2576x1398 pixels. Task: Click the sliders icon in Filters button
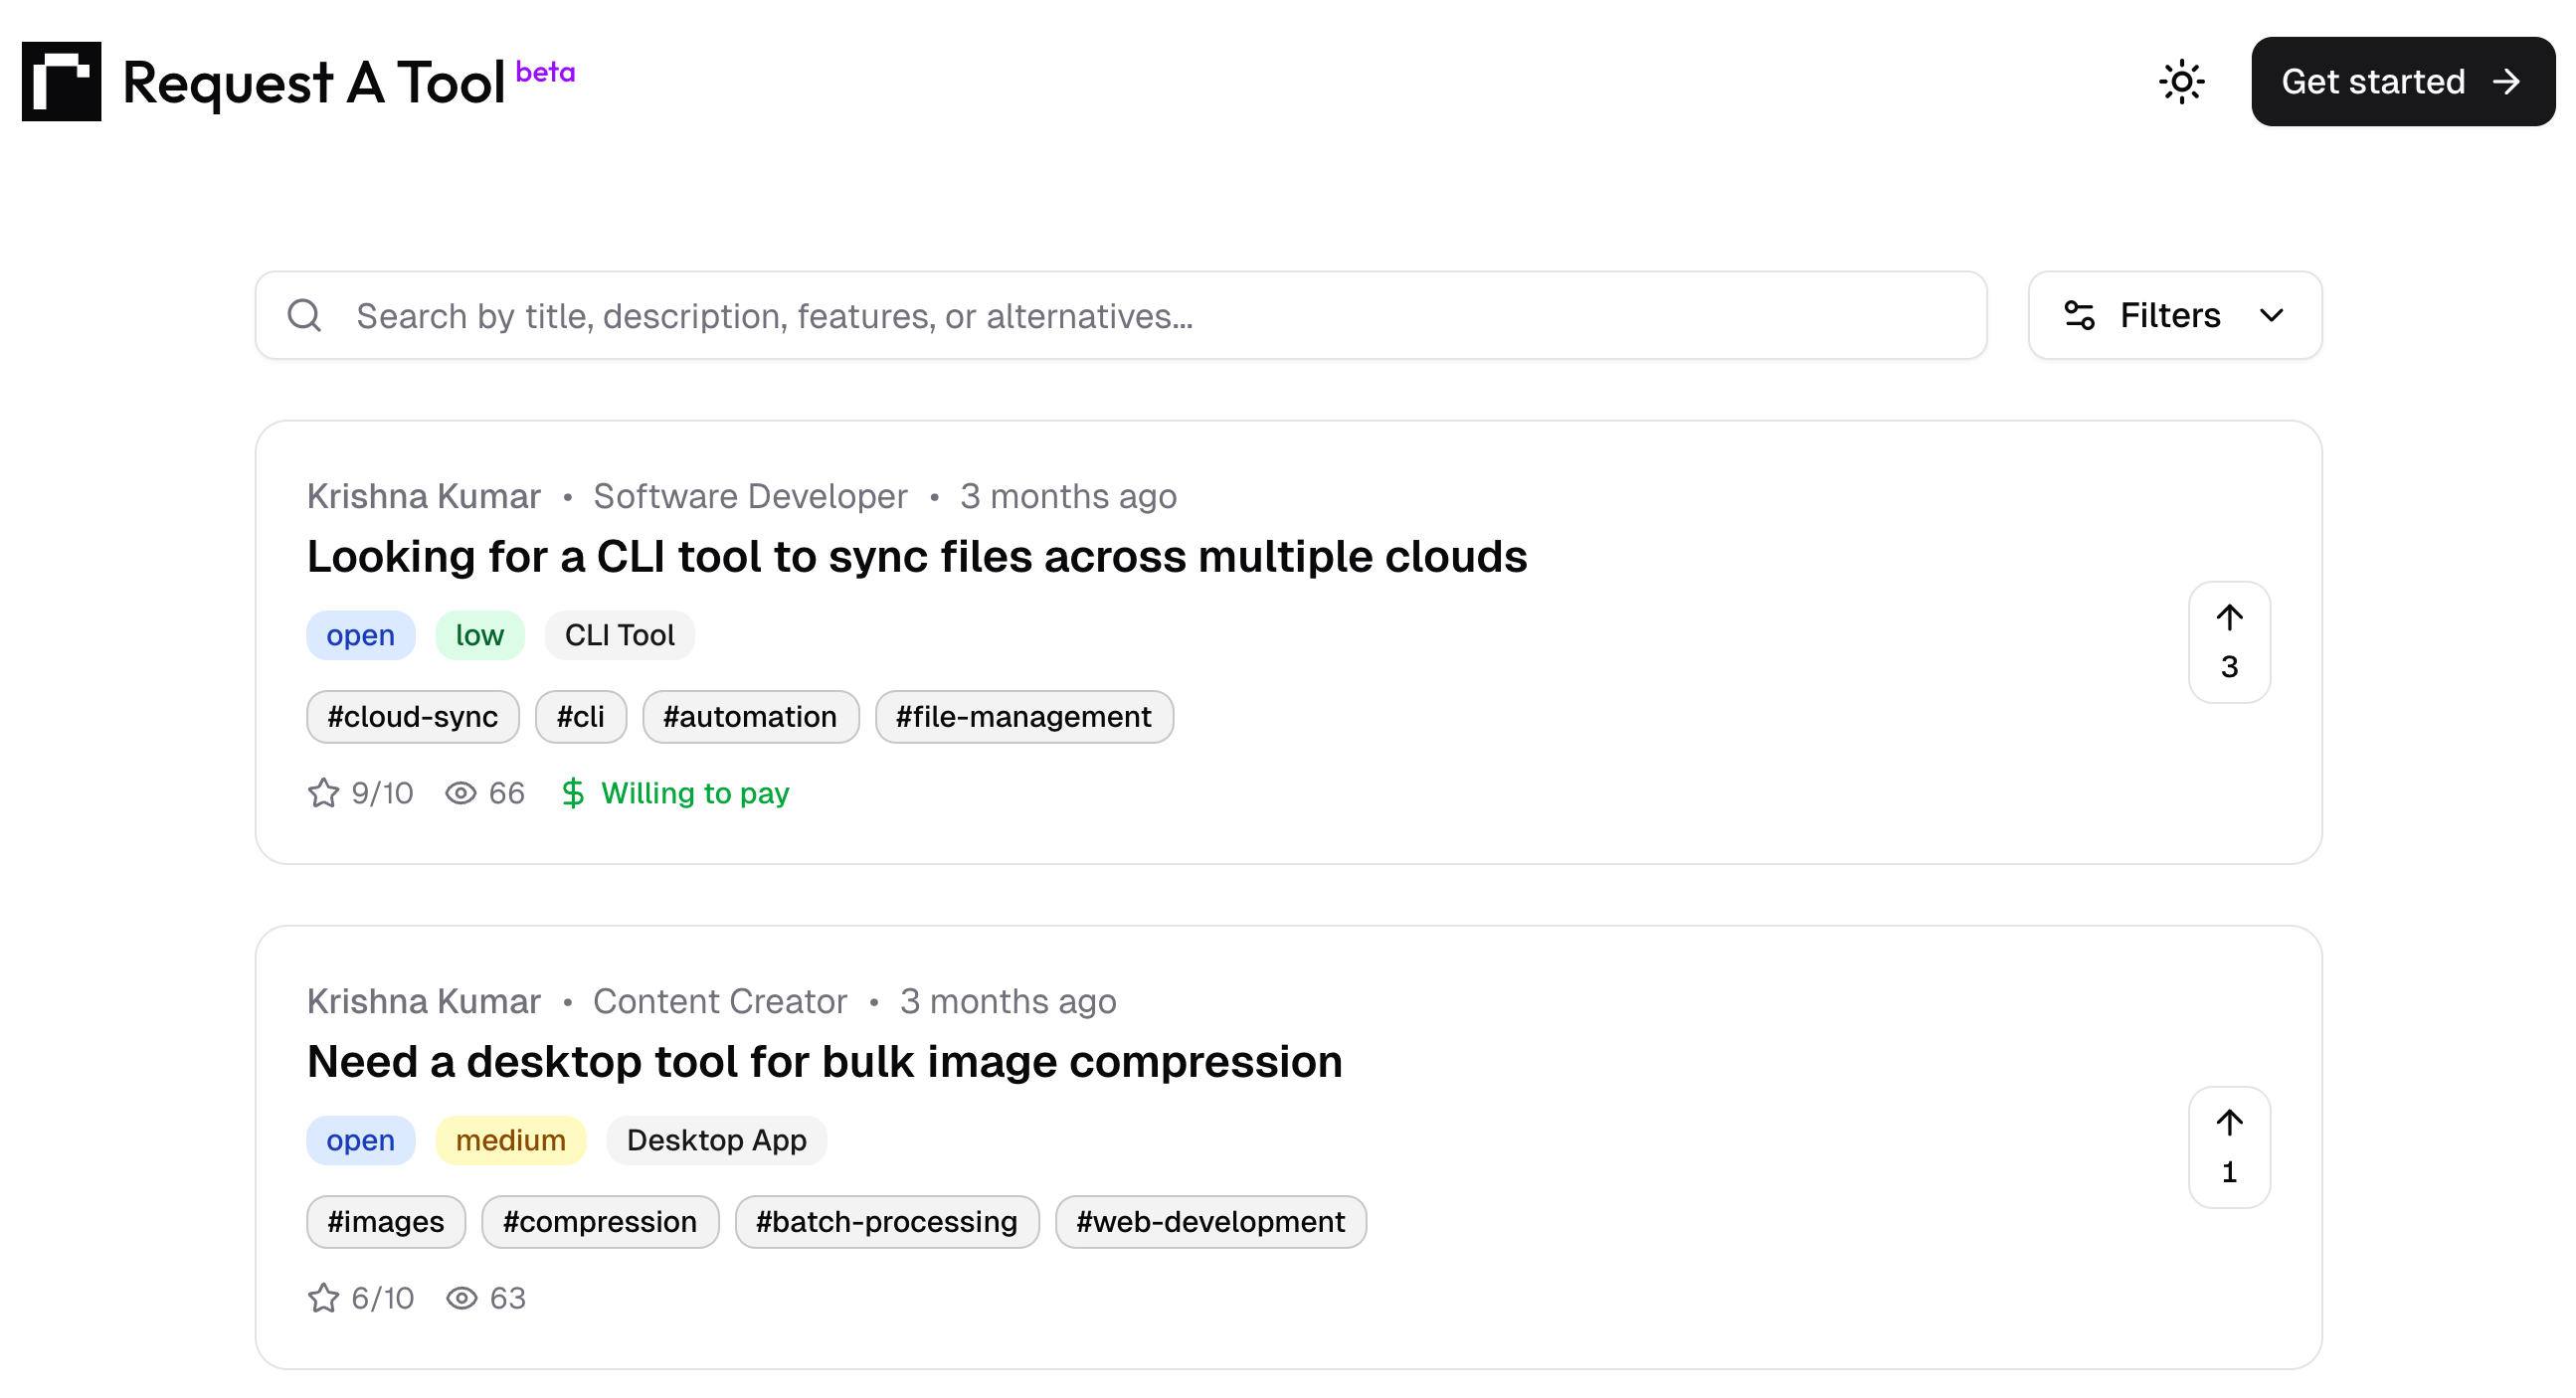pyautogui.click(x=2079, y=316)
